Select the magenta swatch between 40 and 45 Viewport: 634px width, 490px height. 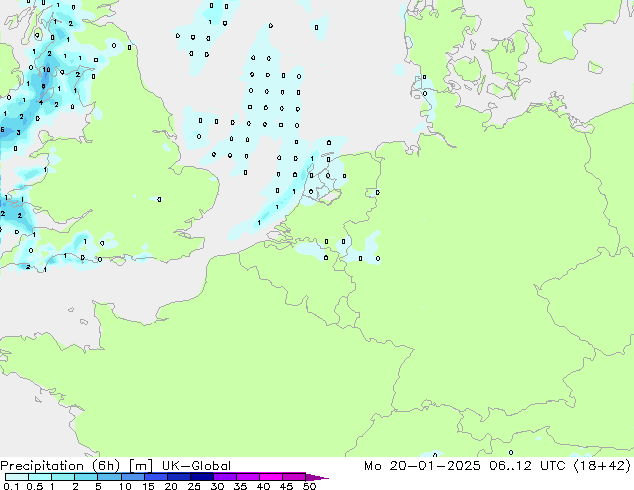[271, 477]
